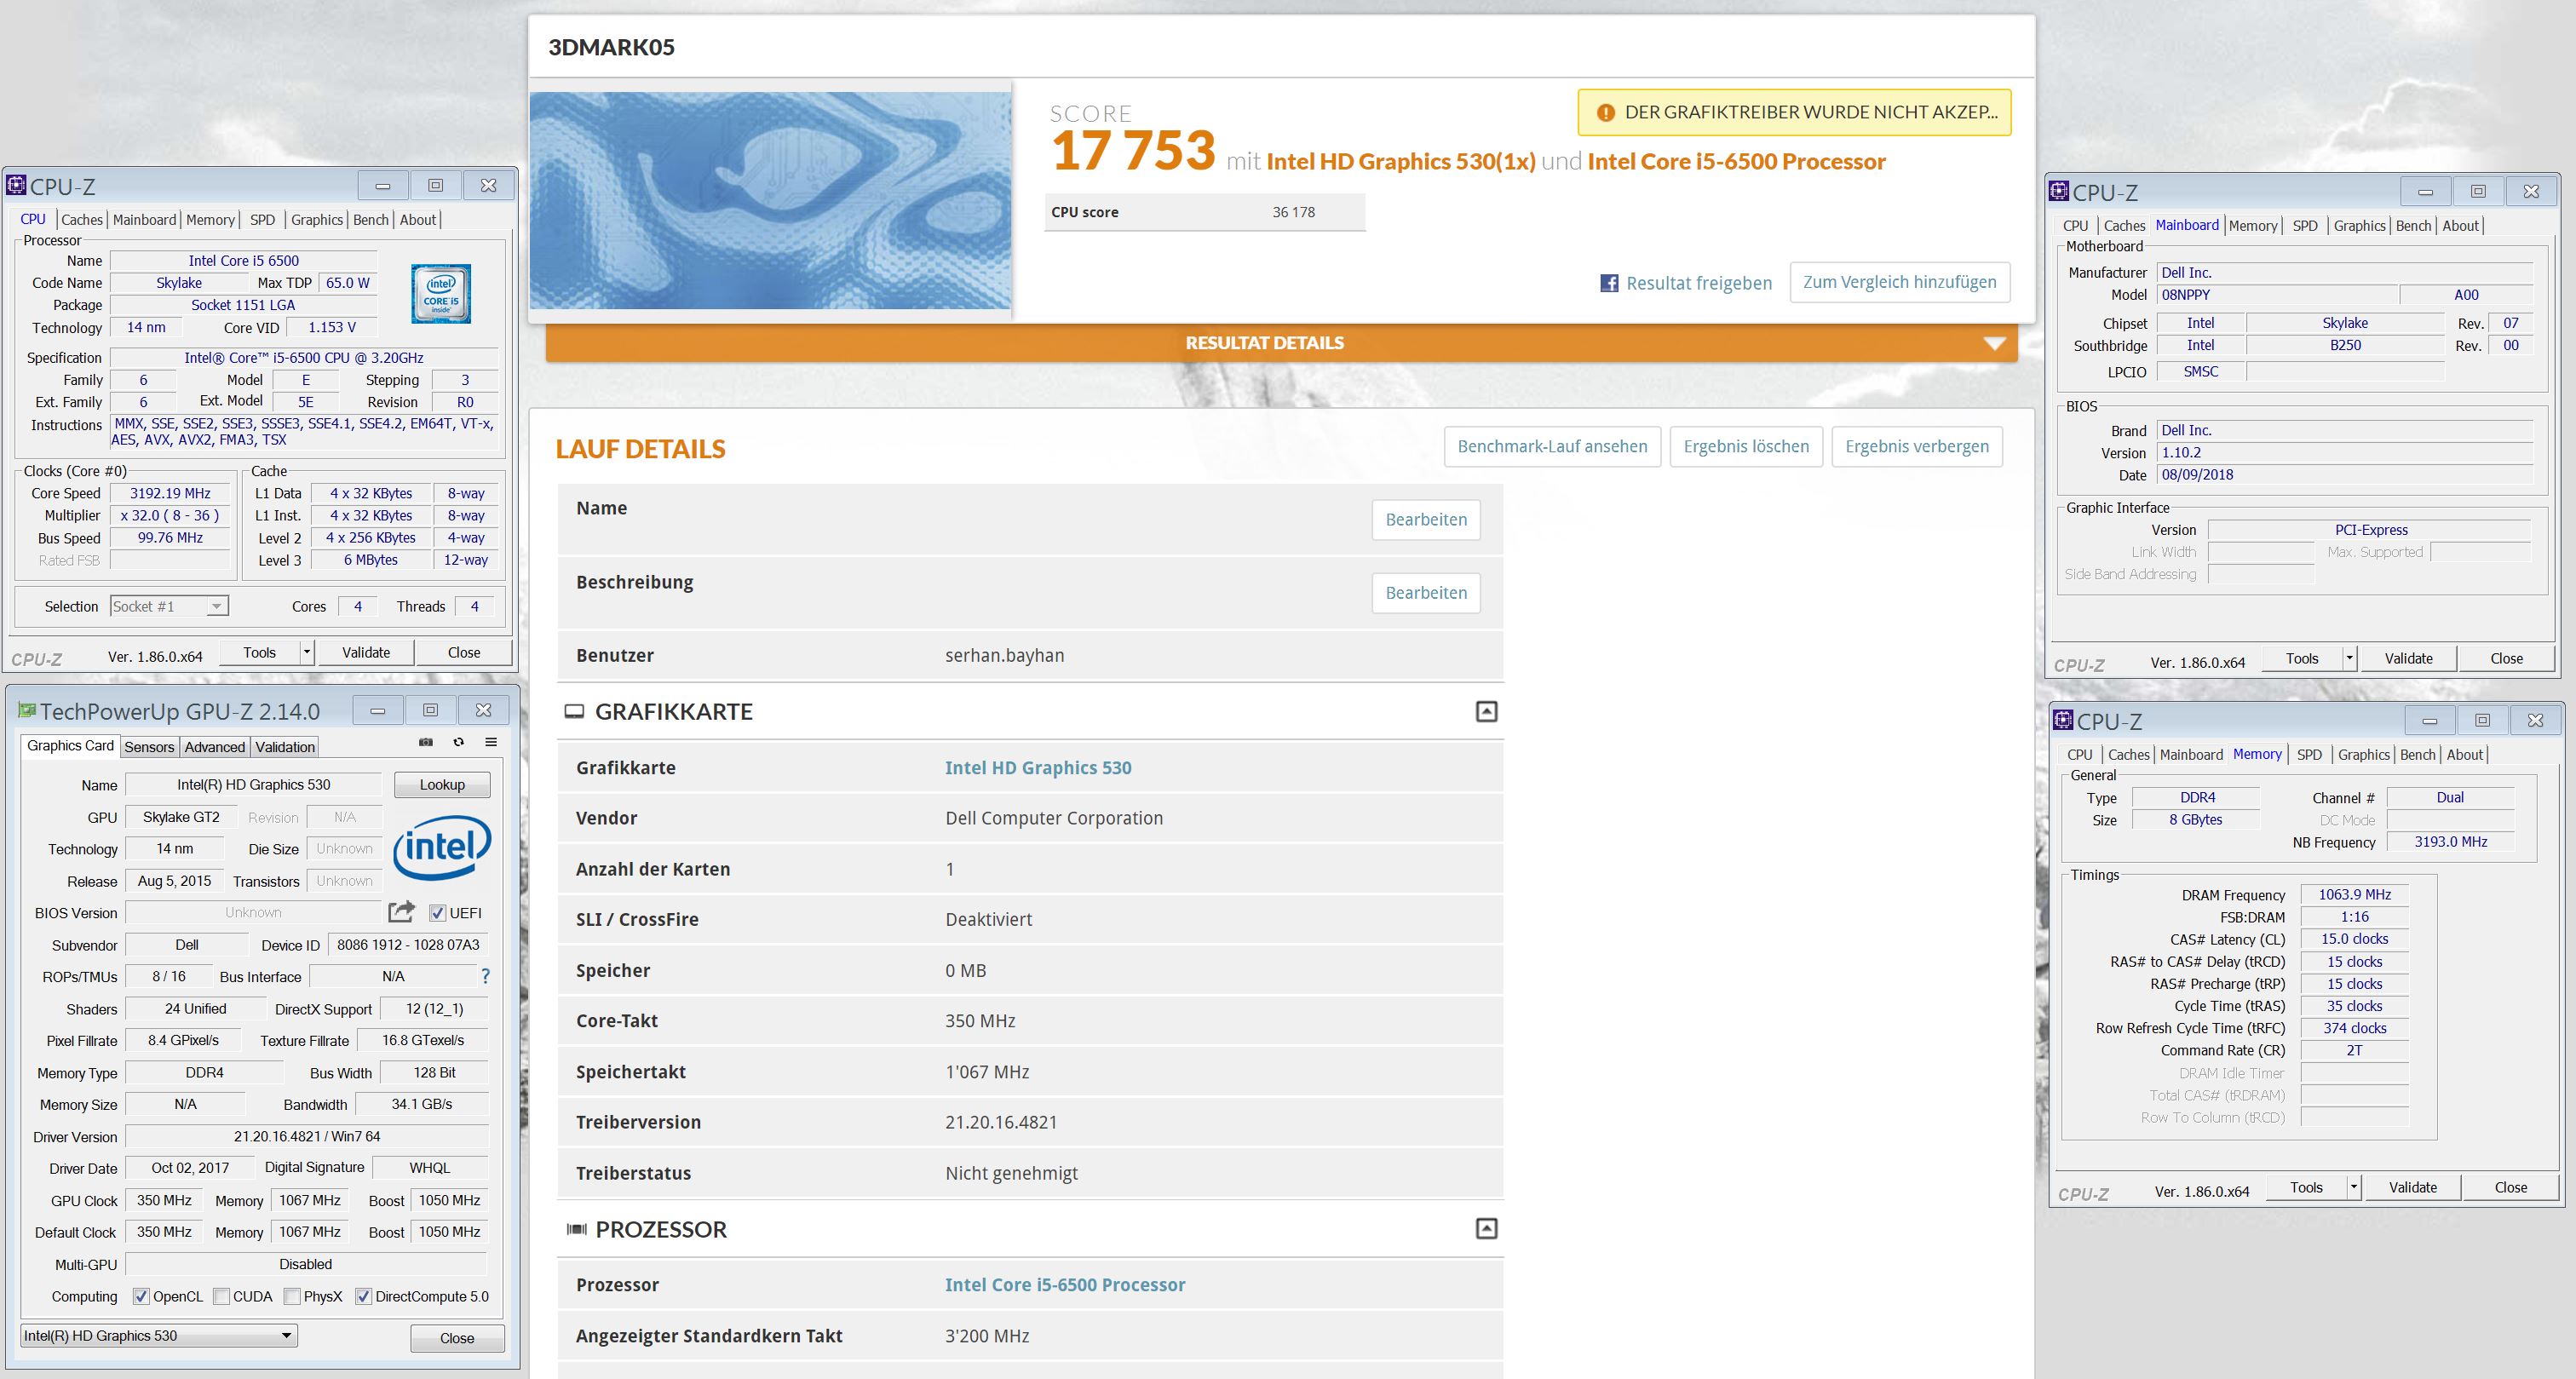2576x1379 pixels.
Task: Open Advanced tab in GPU-Z
Action: point(215,747)
